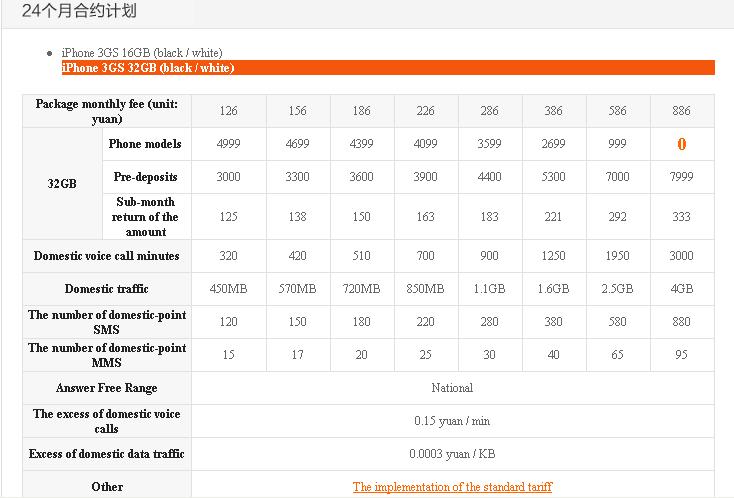This screenshot has width=734, height=498.
Task: Click the 510 voice minutes cell
Action: 362,256
